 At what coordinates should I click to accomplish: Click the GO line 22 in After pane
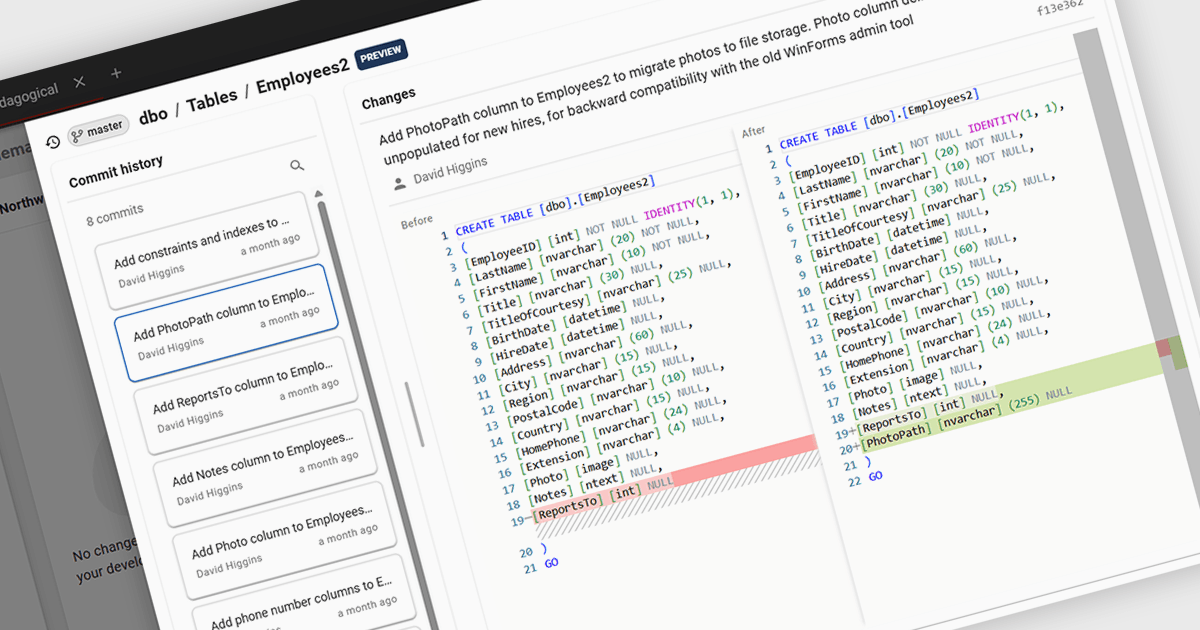pos(875,477)
